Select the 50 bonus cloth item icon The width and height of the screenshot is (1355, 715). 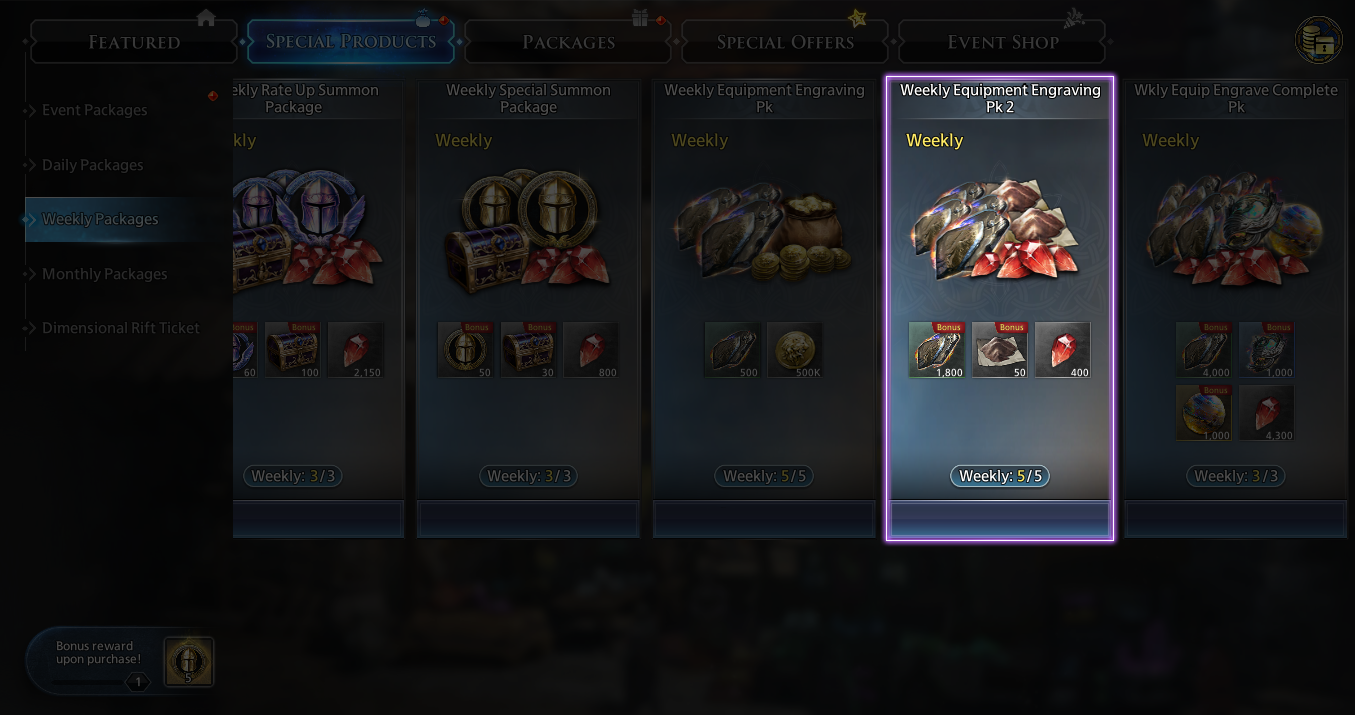pyautogui.click(x=1000, y=350)
